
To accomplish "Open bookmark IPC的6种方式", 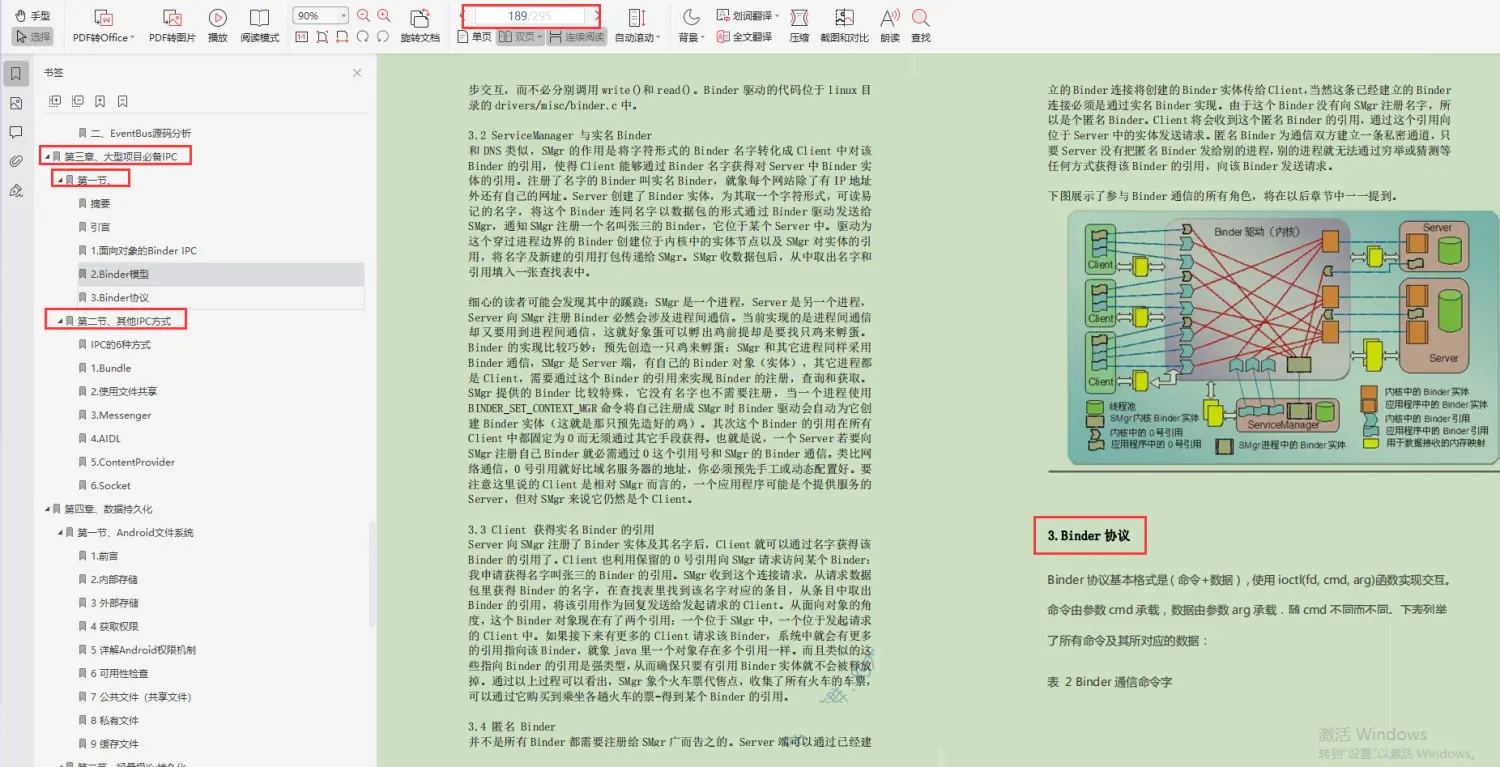I will [114, 345].
